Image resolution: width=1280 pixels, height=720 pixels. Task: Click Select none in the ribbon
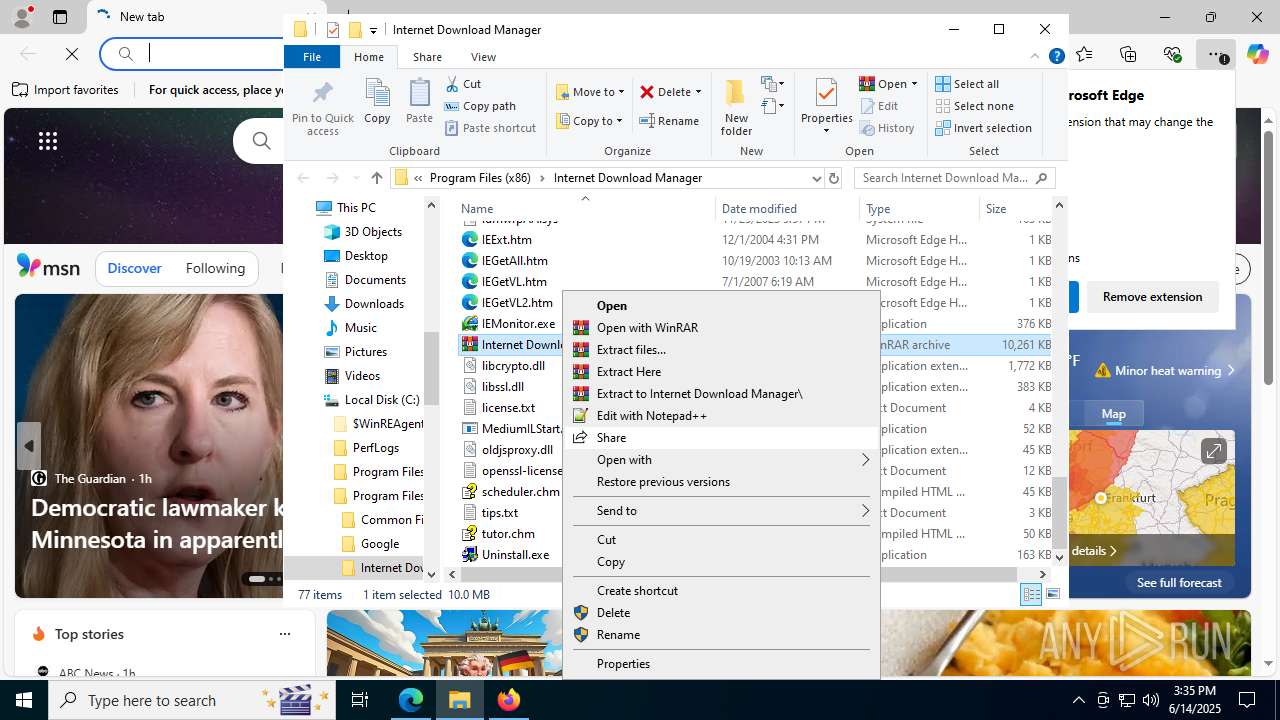tap(975, 106)
